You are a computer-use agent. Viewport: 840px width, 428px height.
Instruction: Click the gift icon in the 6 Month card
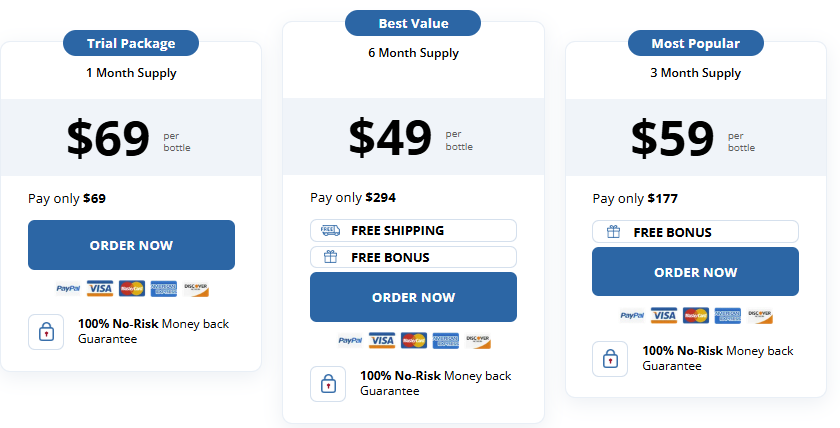point(331,257)
